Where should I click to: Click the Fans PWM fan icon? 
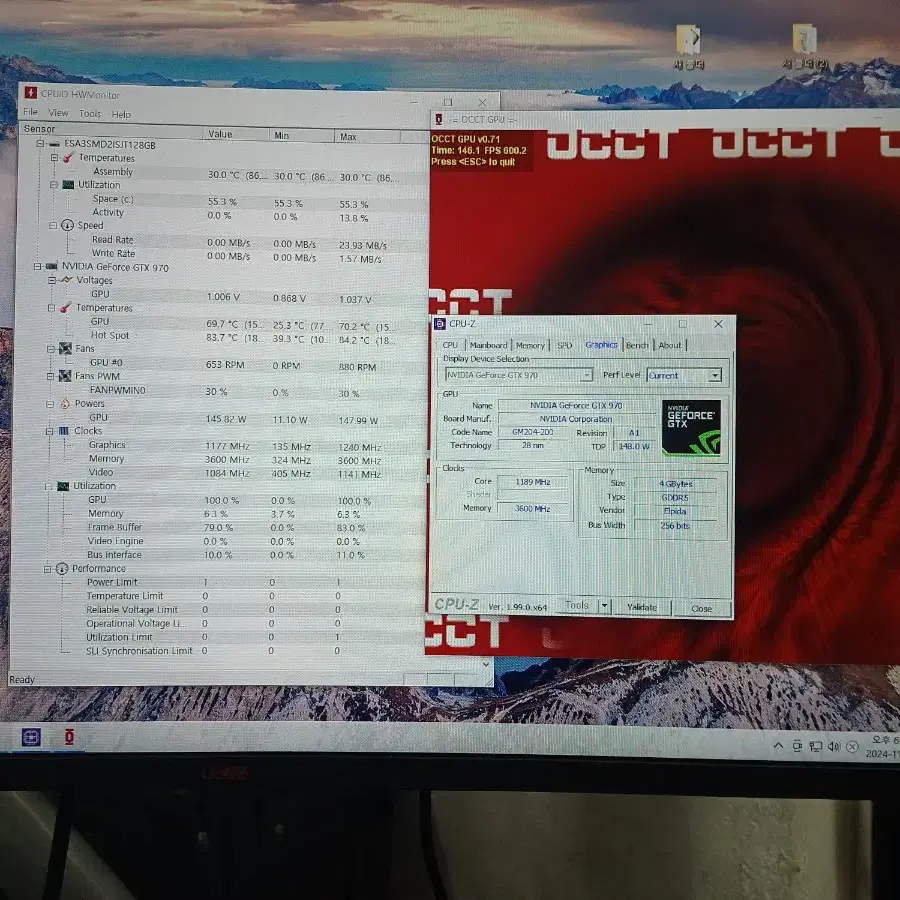click(65, 376)
